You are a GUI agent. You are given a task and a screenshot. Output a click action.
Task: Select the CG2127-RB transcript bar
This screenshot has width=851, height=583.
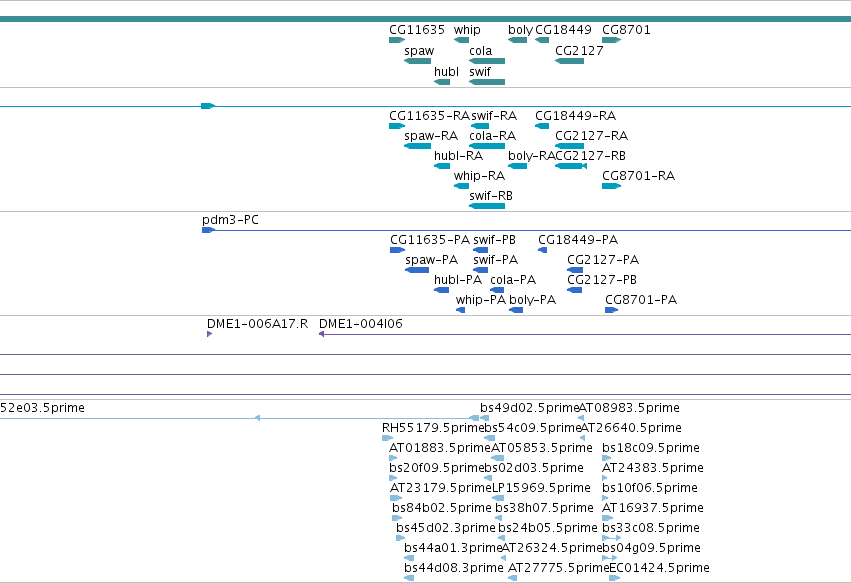click(x=571, y=166)
